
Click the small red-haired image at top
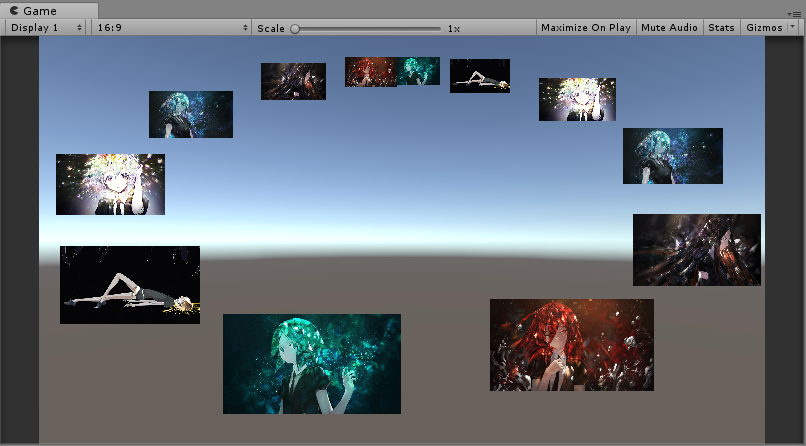(371, 71)
